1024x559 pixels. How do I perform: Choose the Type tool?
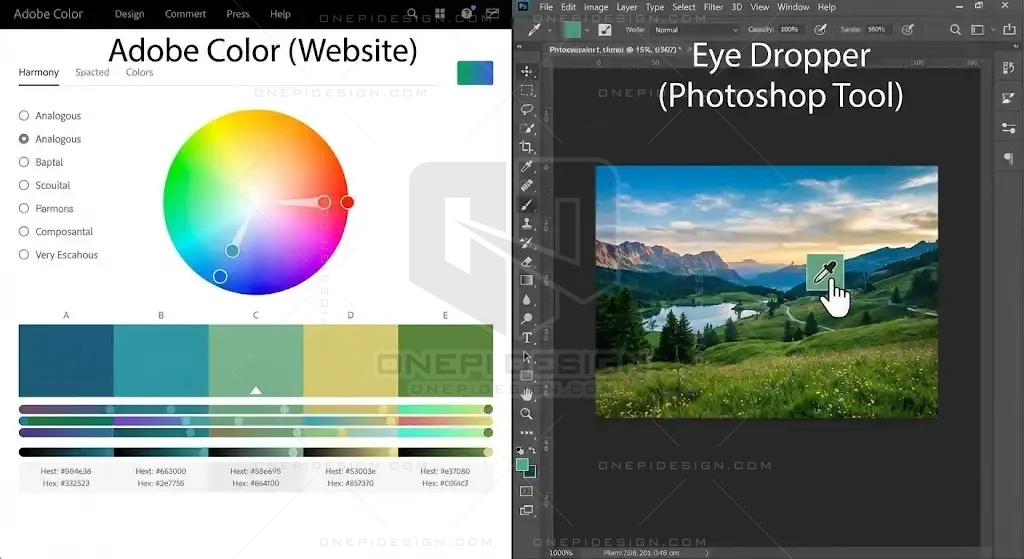coord(527,338)
